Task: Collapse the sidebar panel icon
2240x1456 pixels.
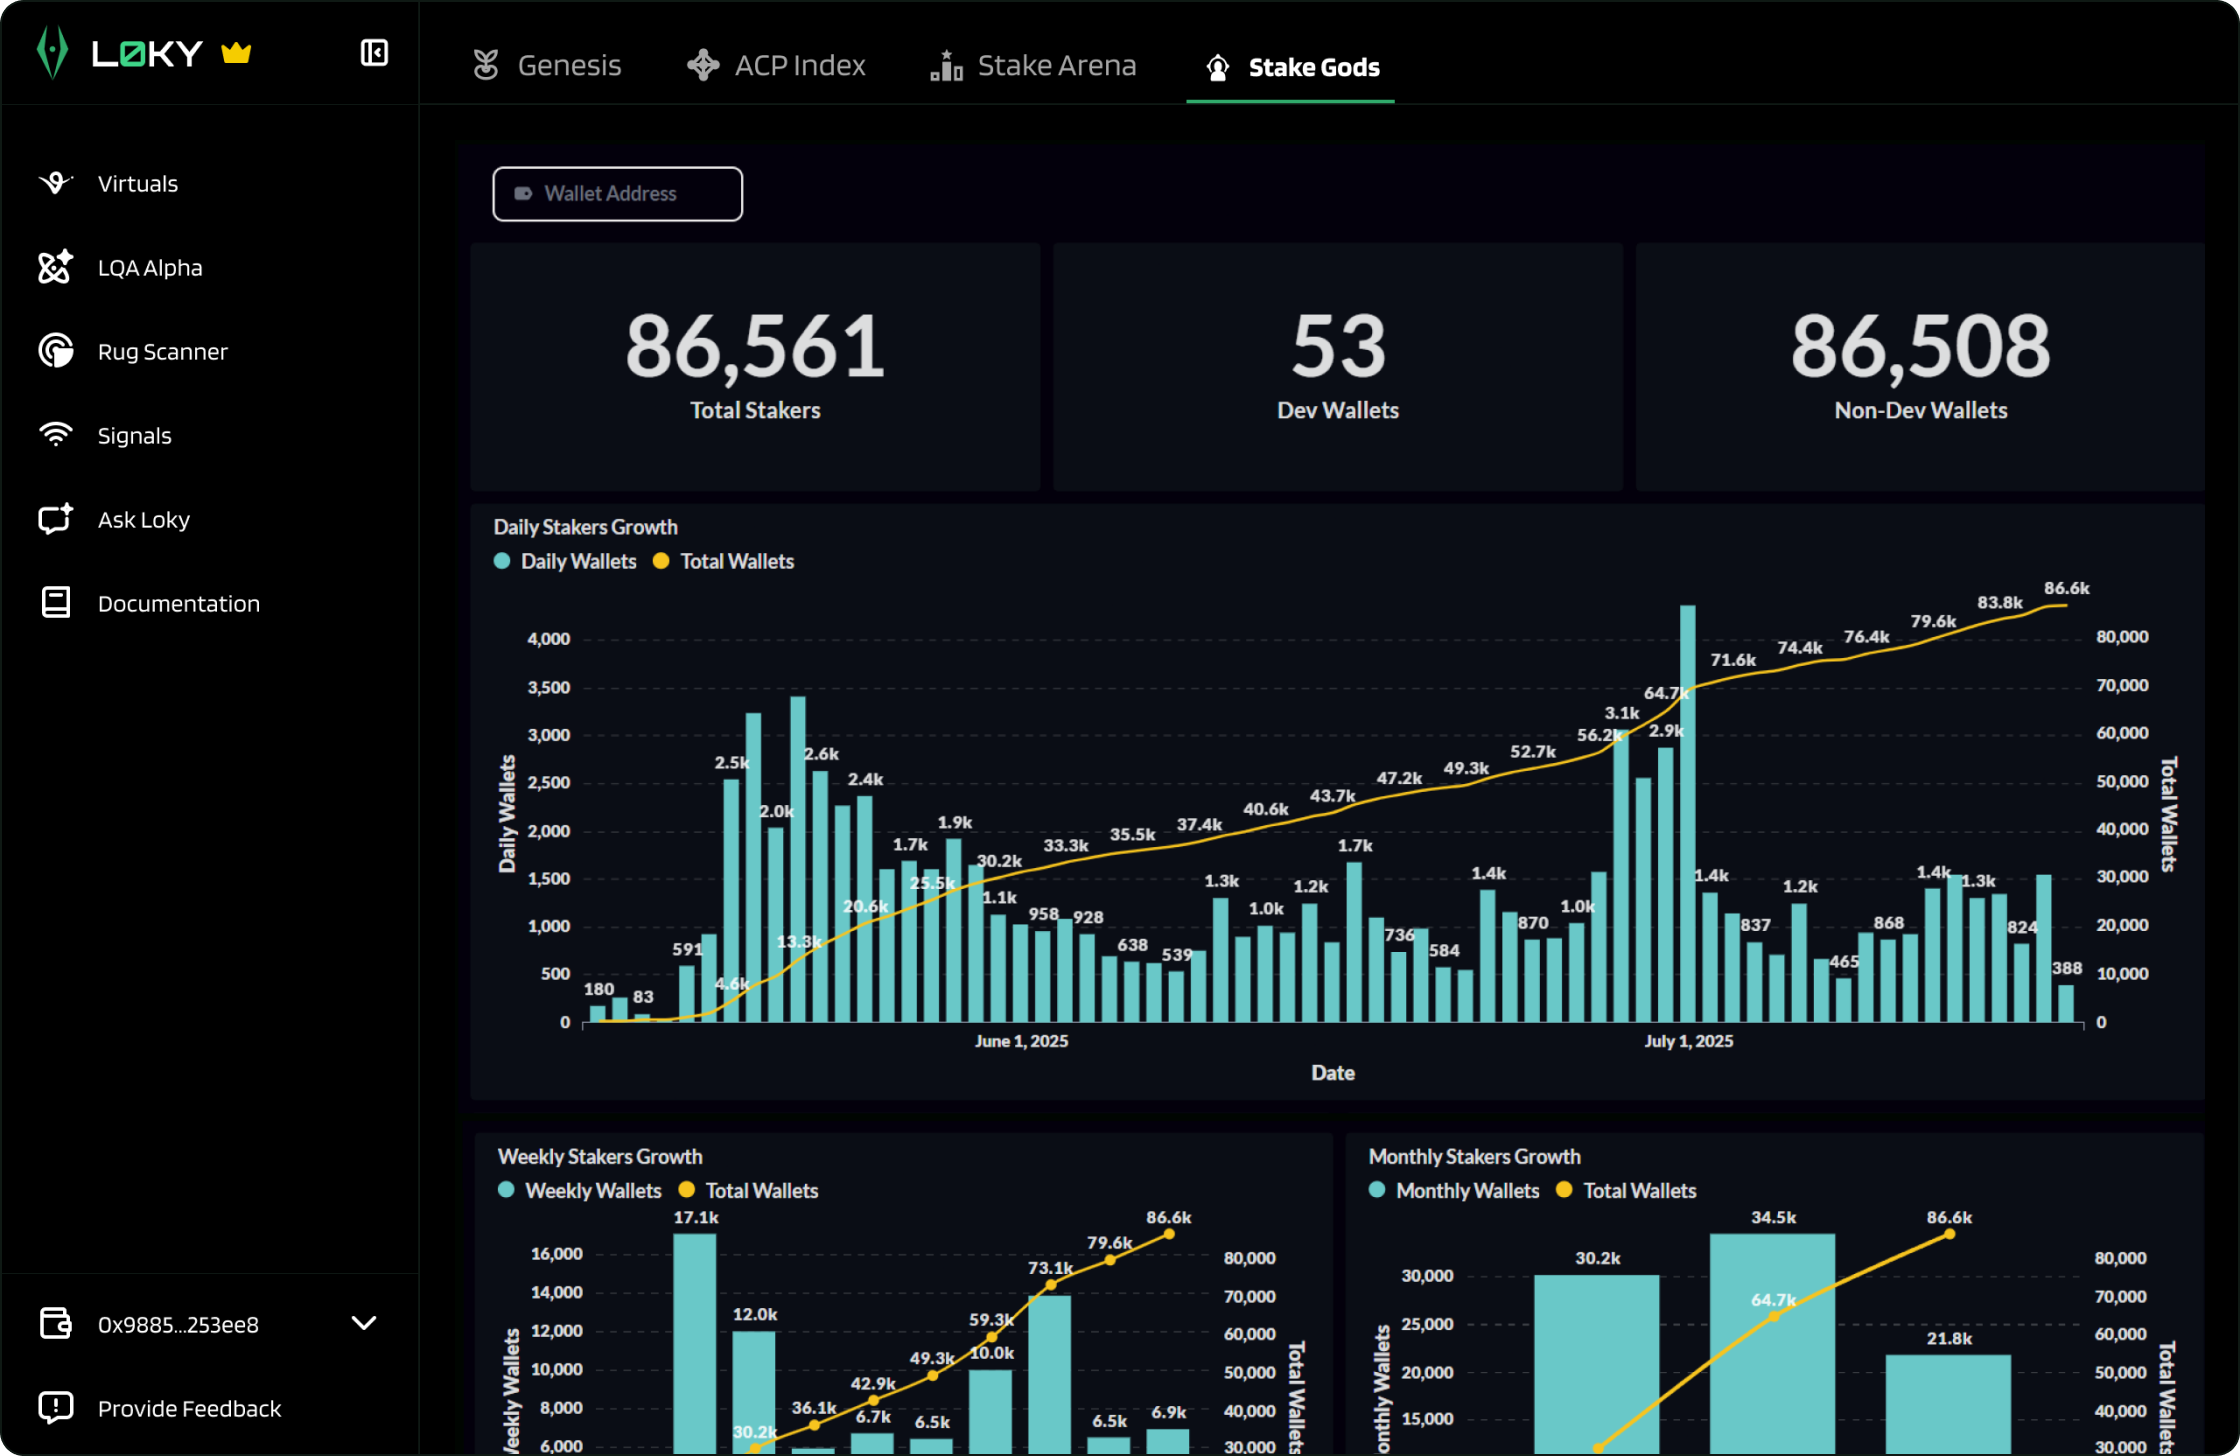Action: pyautogui.click(x=374, y=52)
